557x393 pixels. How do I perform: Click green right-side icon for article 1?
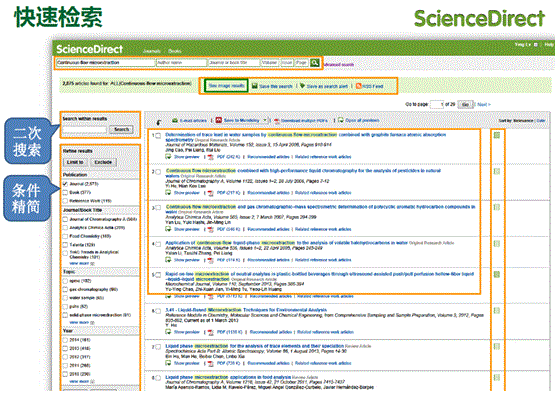tap(497, 135)
